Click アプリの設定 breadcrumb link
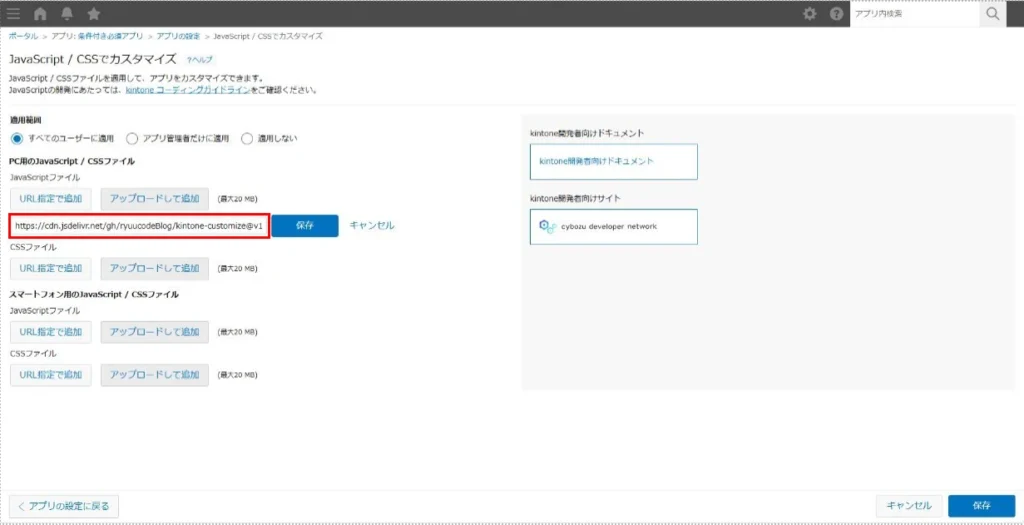The image size is (1024, 525). coord(178,36)
